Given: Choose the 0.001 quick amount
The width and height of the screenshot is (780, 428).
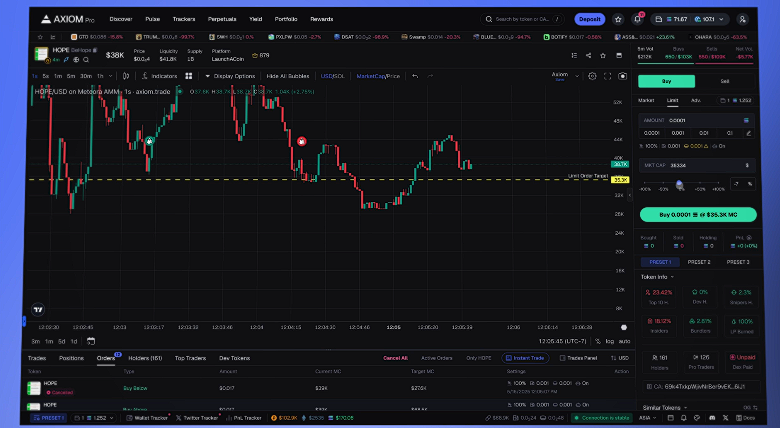Looking at the screenshot, I should pos(678,133).
